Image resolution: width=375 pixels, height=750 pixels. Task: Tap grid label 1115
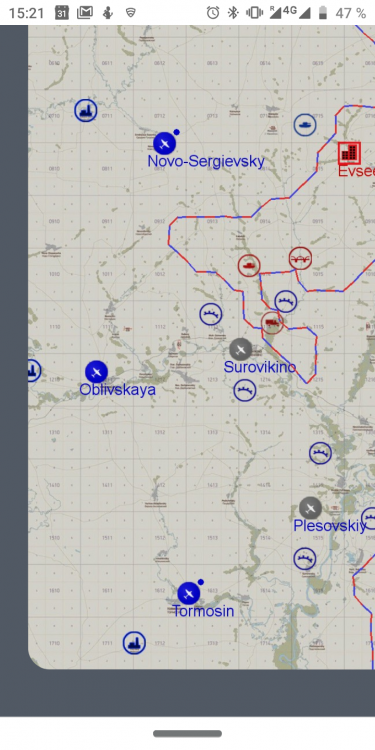(318, 327)
